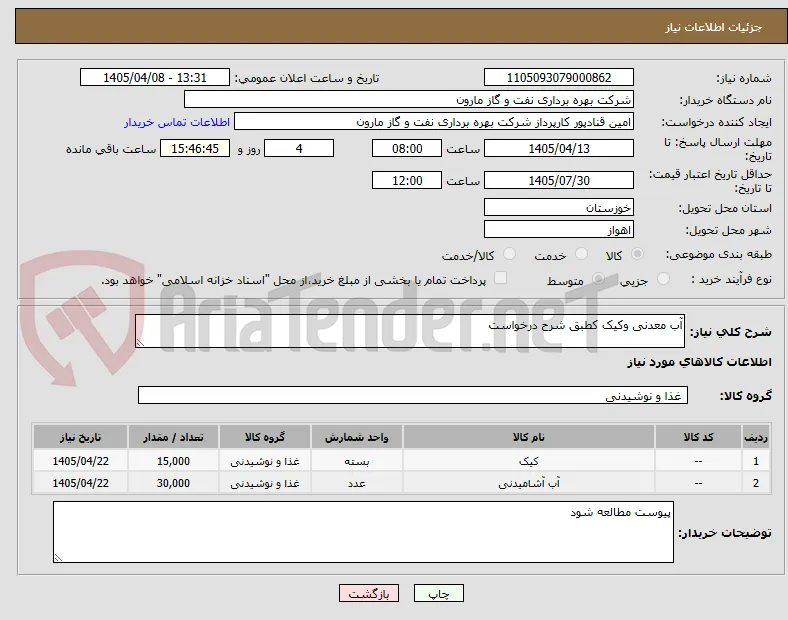This screenshot has height=620, width=788.
Task: Click the اطلاعات کالاهای مورد نیاز section heading
Action: (x=699, y=362)
